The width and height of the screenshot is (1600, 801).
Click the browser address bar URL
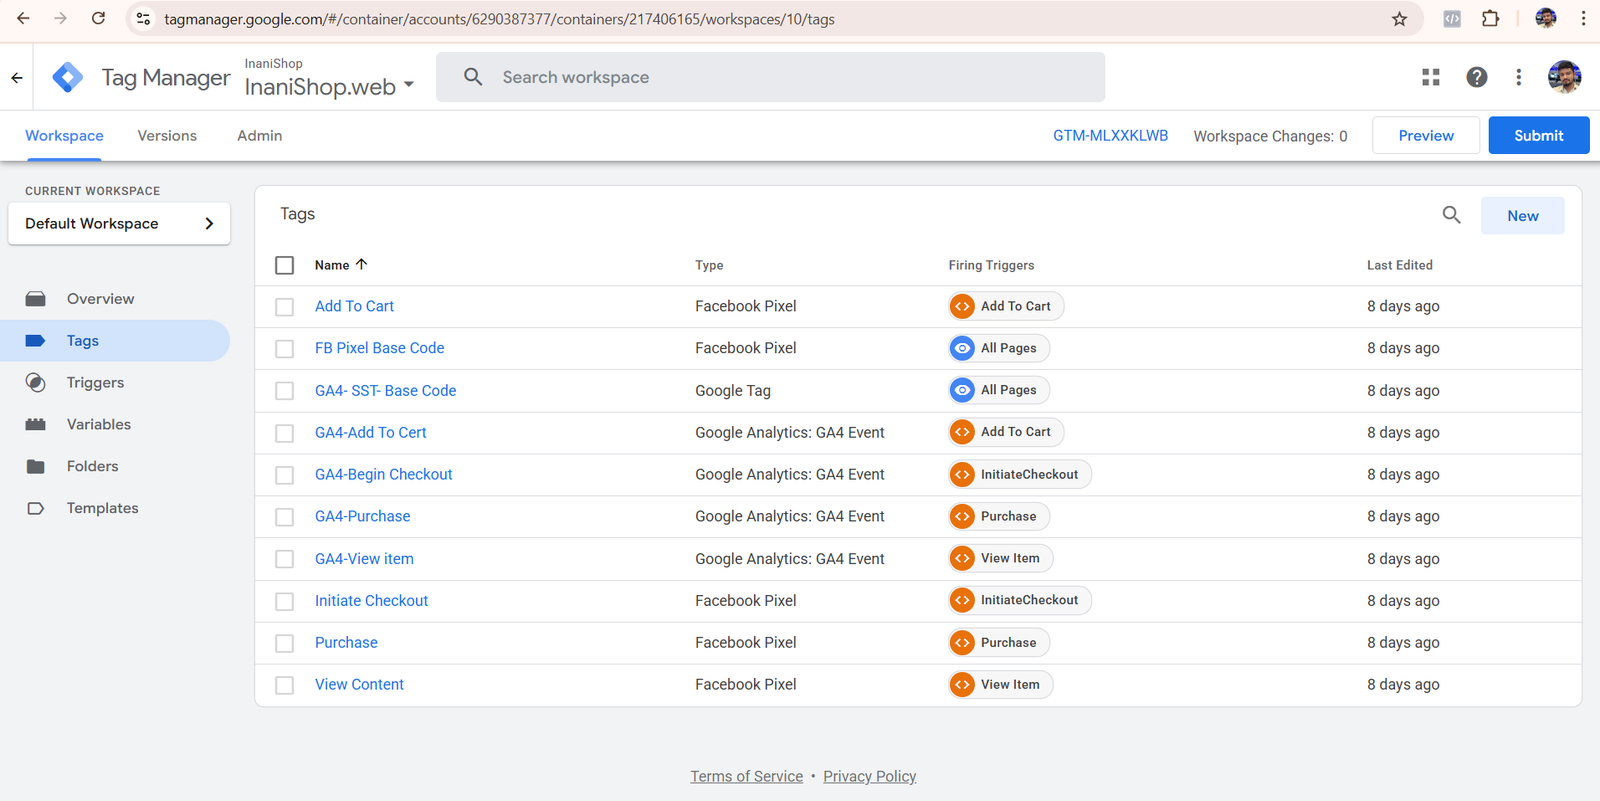click(499, 19)
